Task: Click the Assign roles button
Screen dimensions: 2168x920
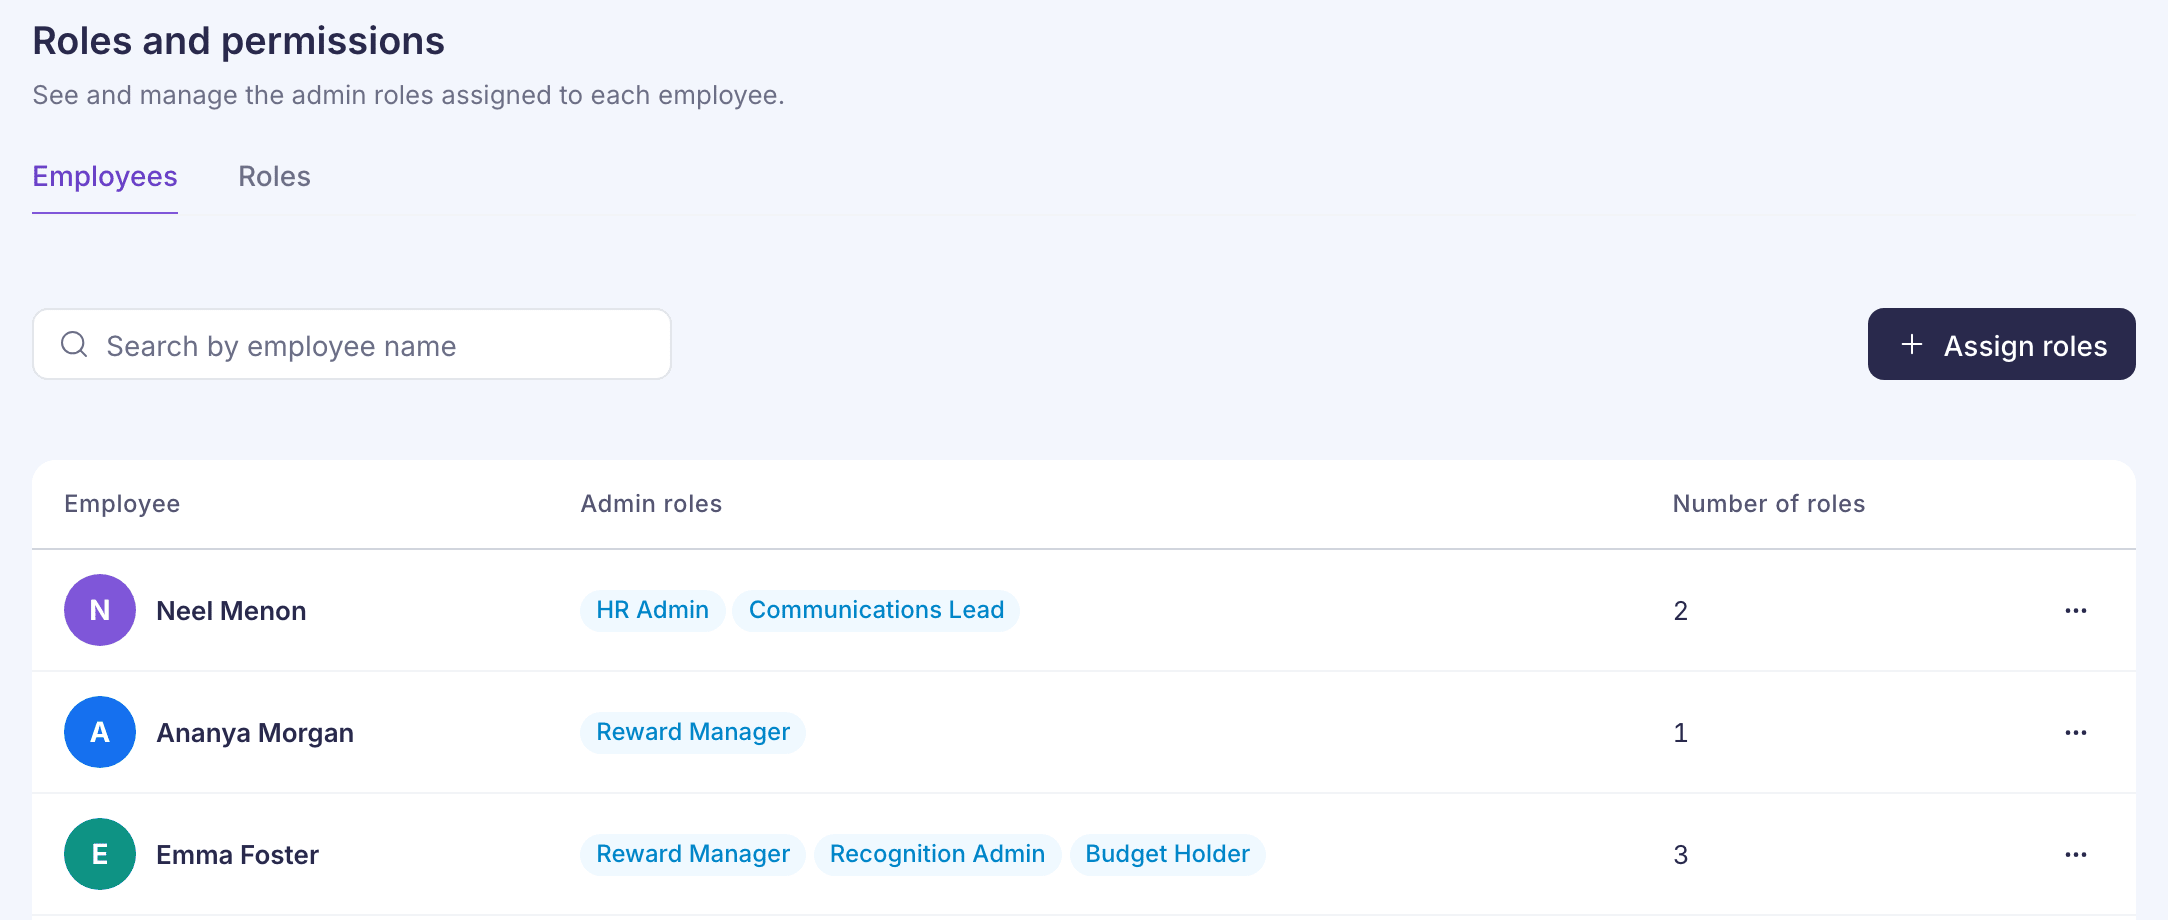Action: click(x=2001, y=344)
